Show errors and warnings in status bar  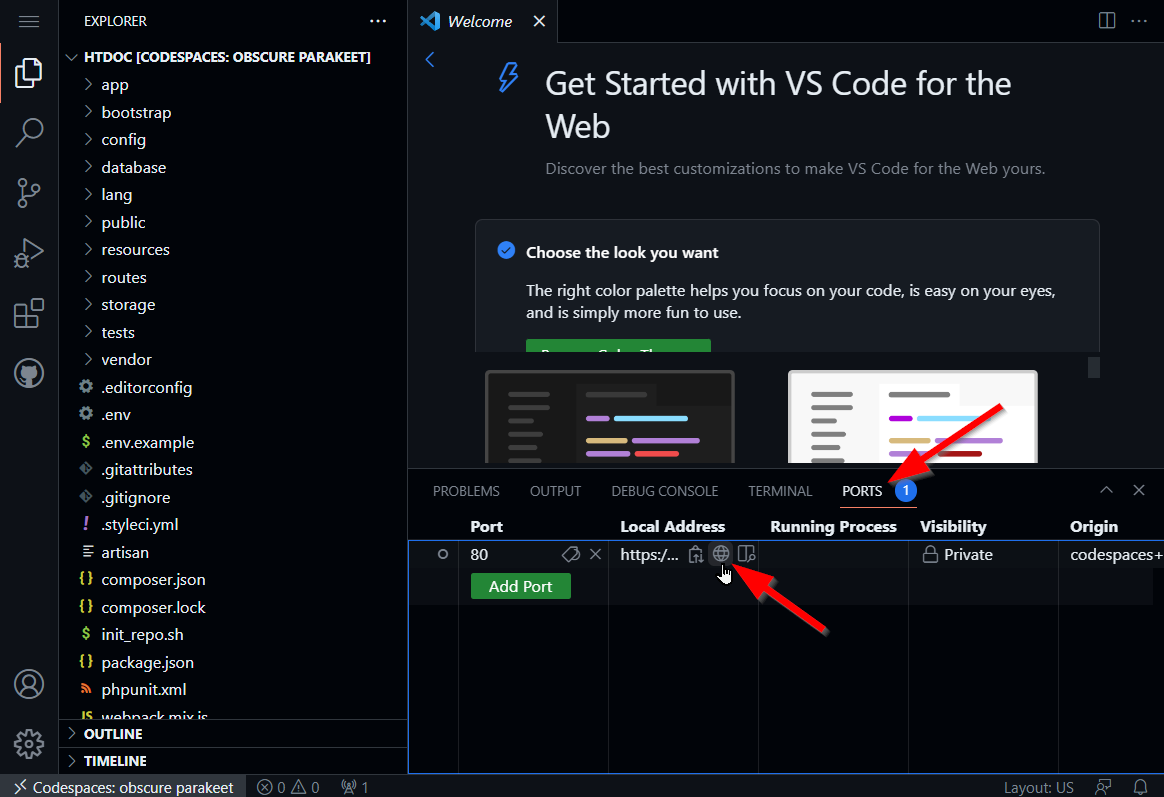pos(288,787)
